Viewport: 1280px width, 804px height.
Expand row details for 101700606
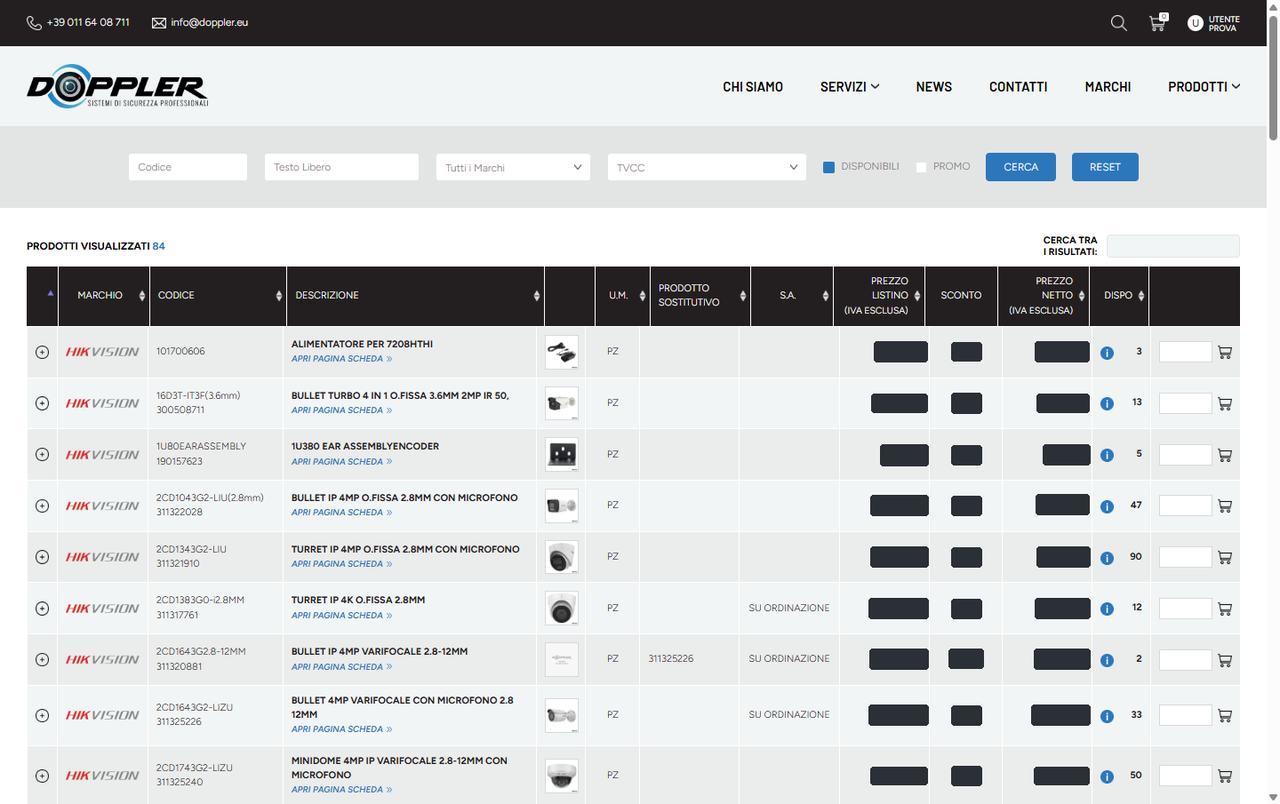pos(42,352)
